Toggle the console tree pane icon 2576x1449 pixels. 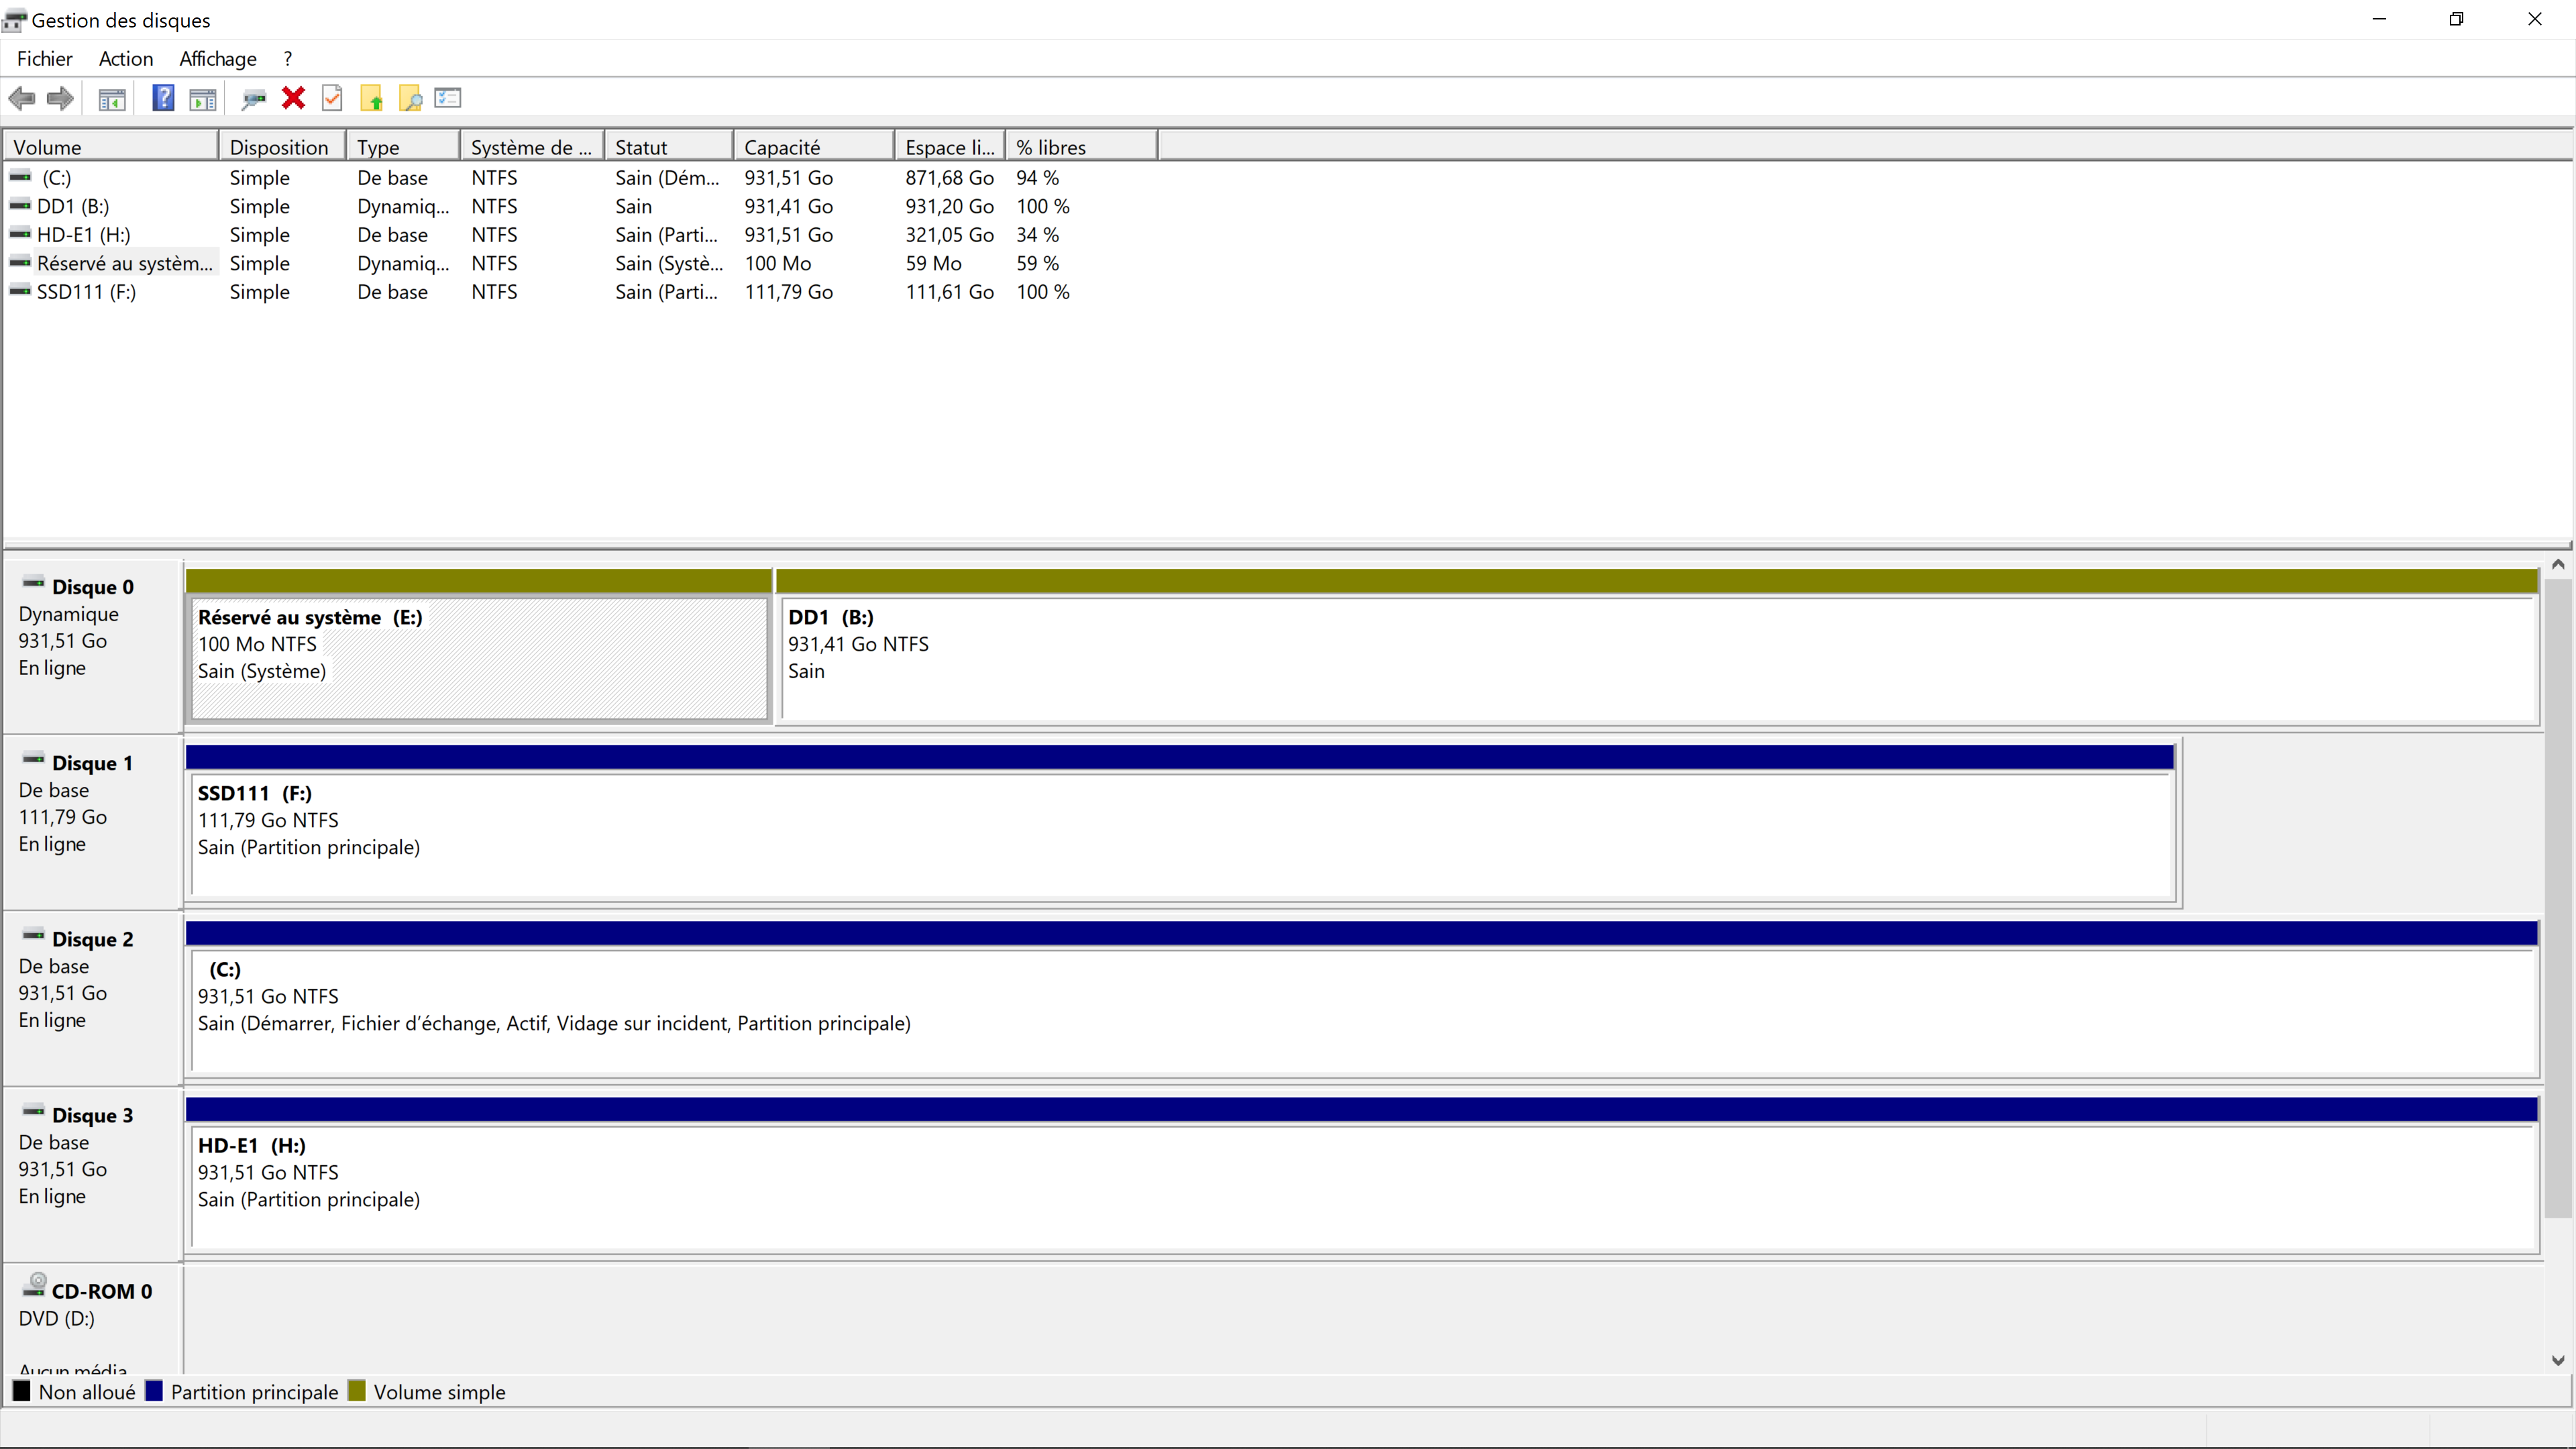click(112, 98)
